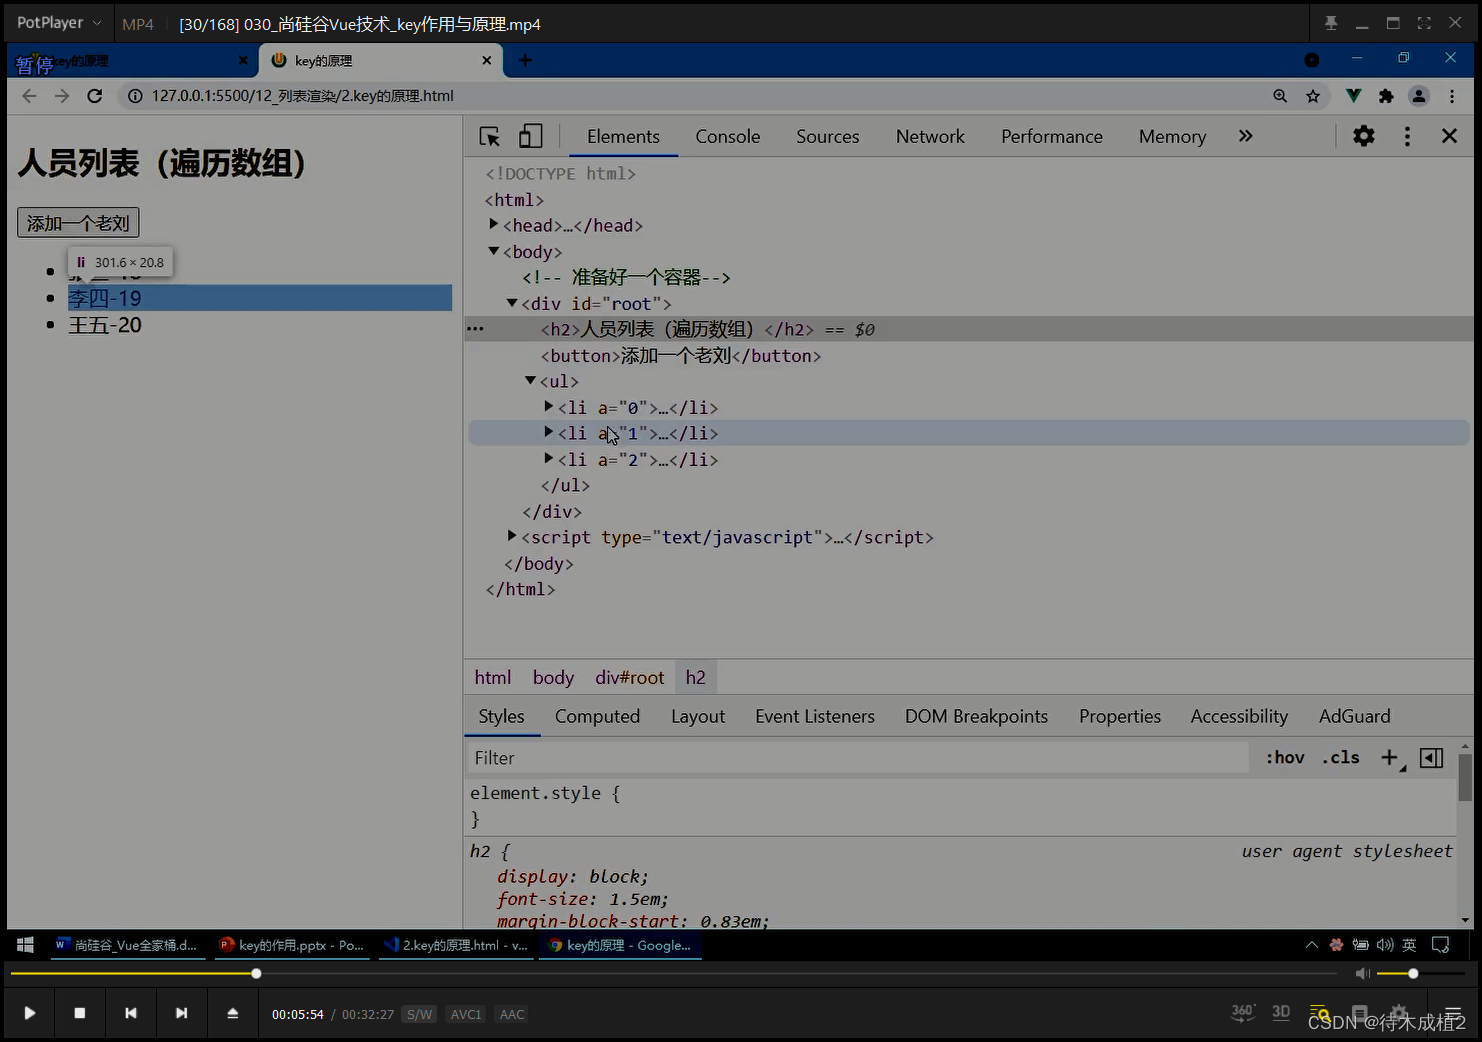Play the video in PotPlayer
1482x1042 pixels.
29,1013
